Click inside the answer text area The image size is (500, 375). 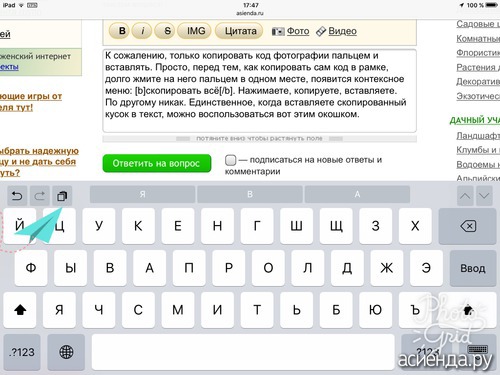[259, 91]
